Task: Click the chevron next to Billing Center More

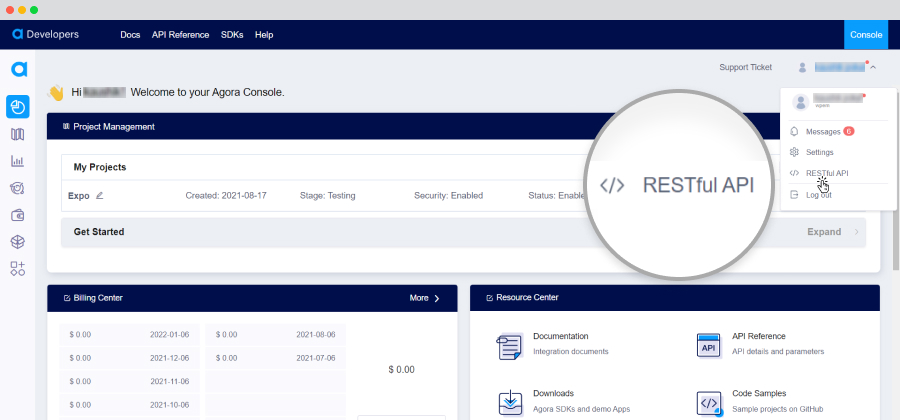Action: coord(437,298)
